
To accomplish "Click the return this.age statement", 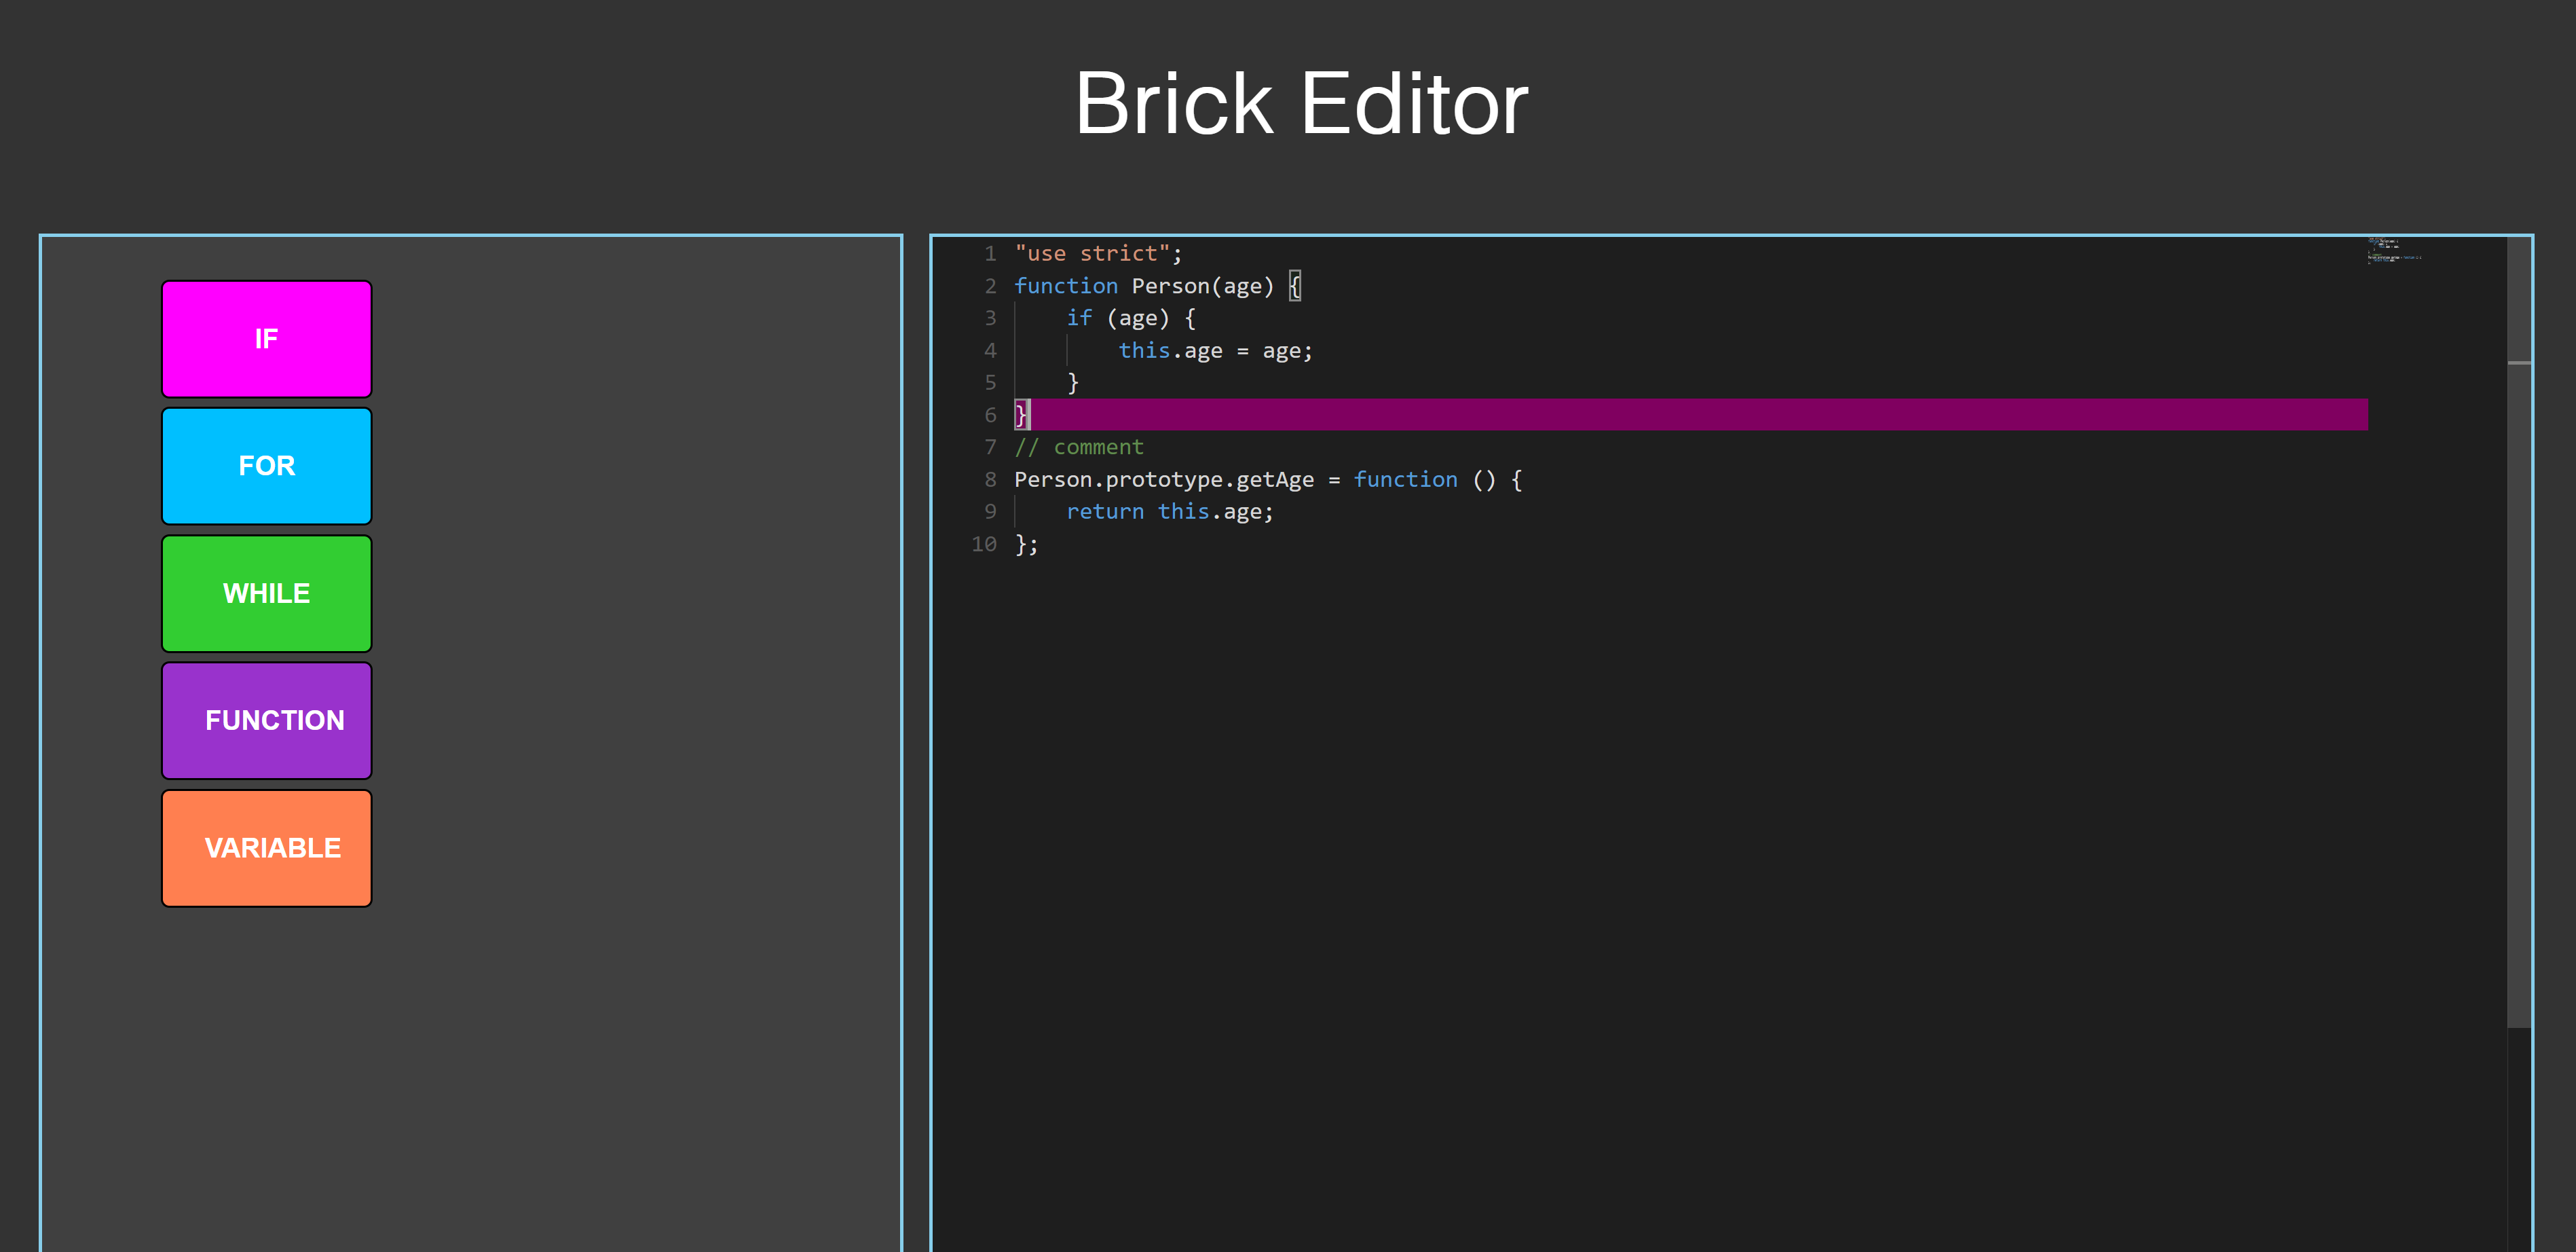I will (x=1170, y=511).
